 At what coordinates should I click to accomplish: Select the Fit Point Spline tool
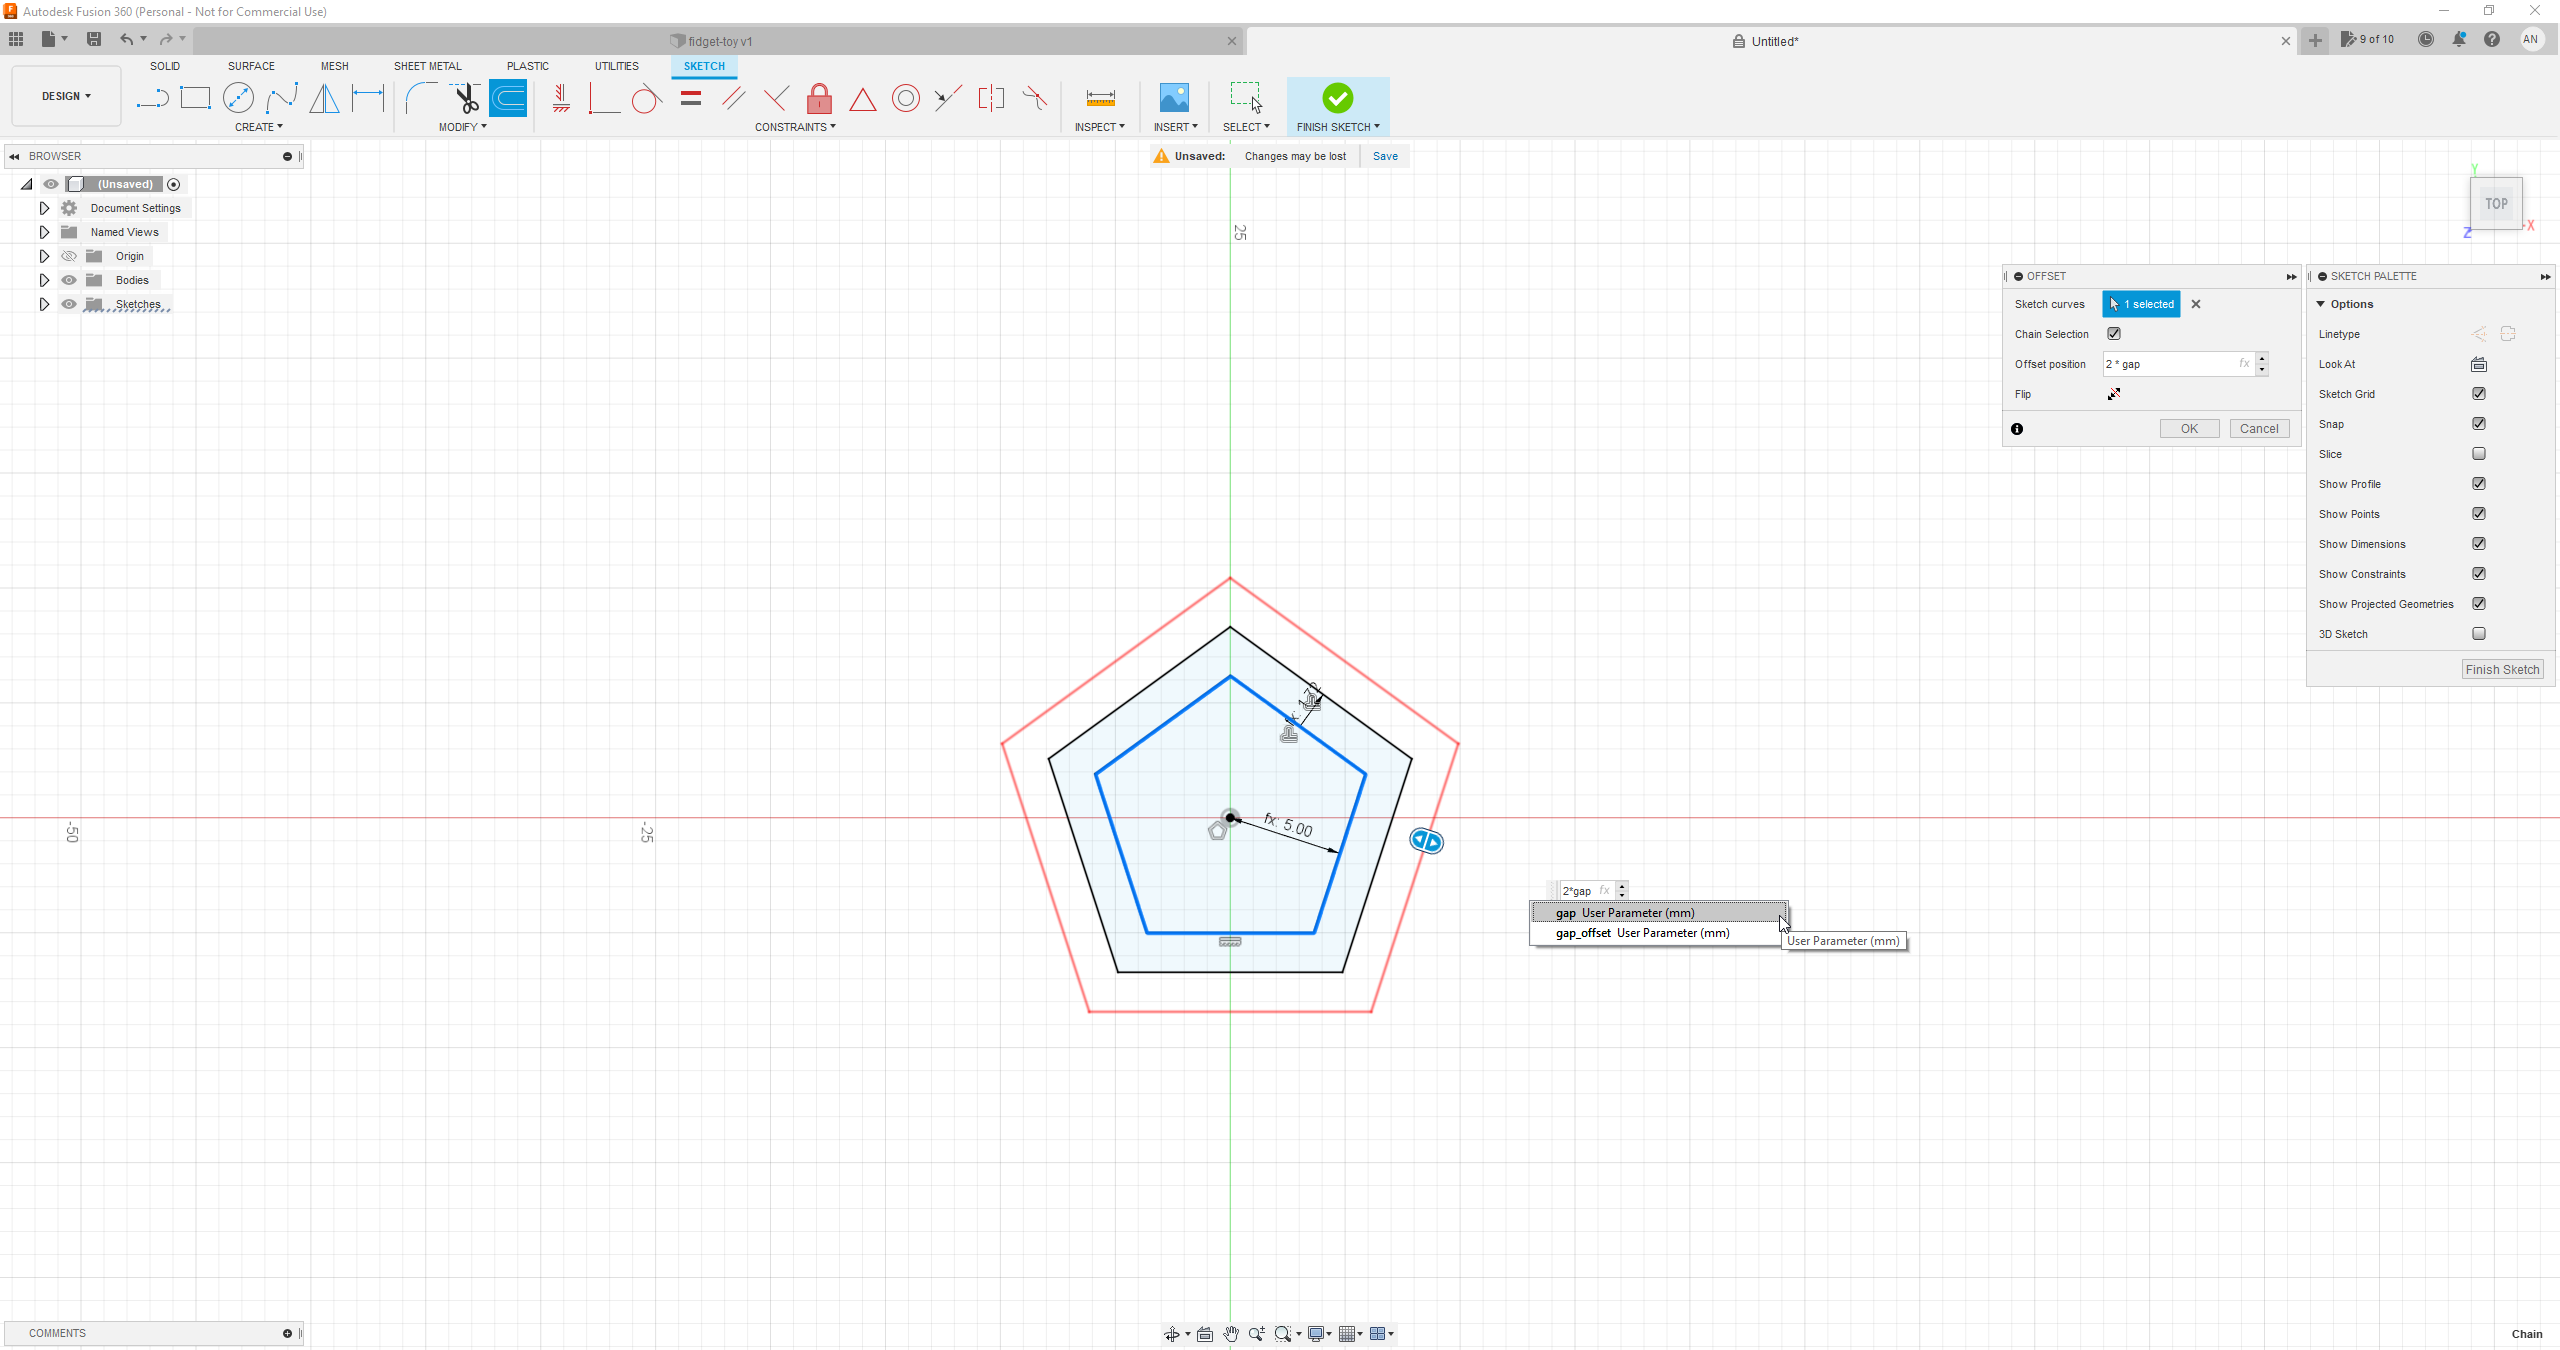point(283,98)
